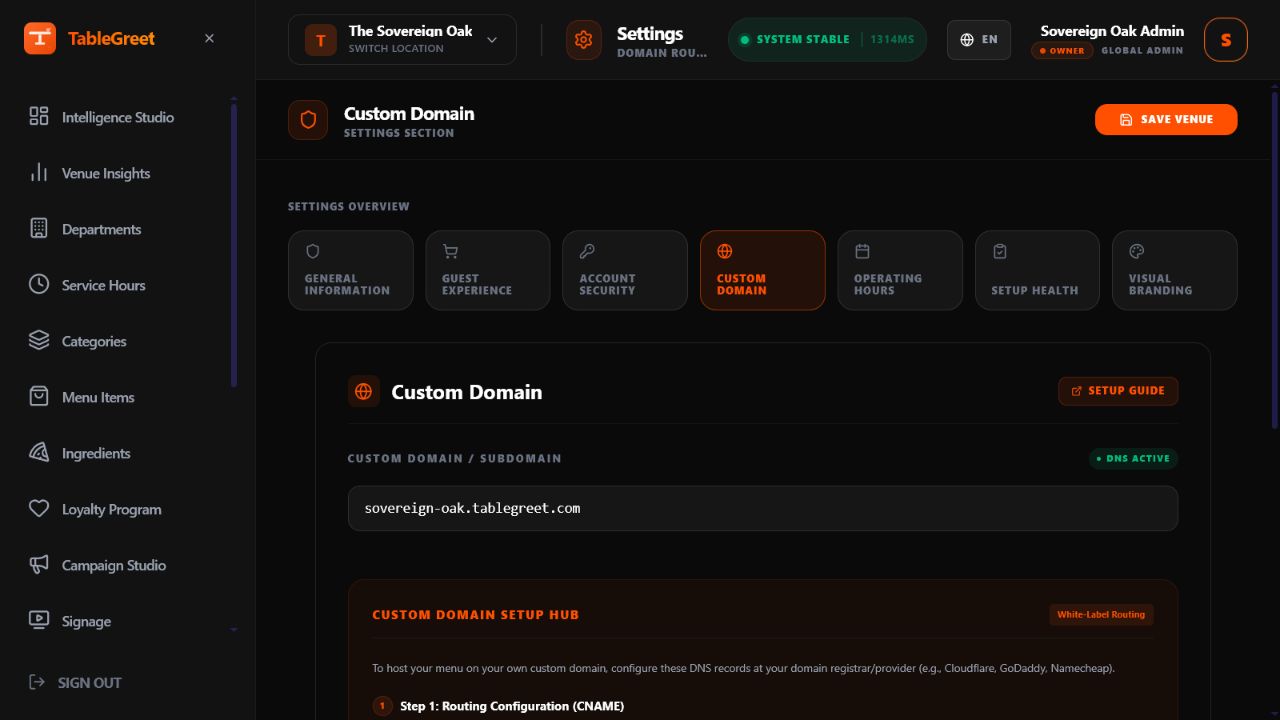Click the sidebar scrollbar

pos(234,245)
